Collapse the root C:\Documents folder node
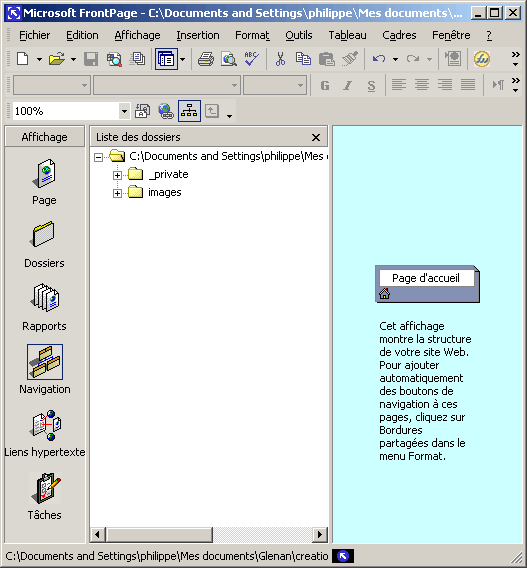527x568 pixels. tap(98, 157)
